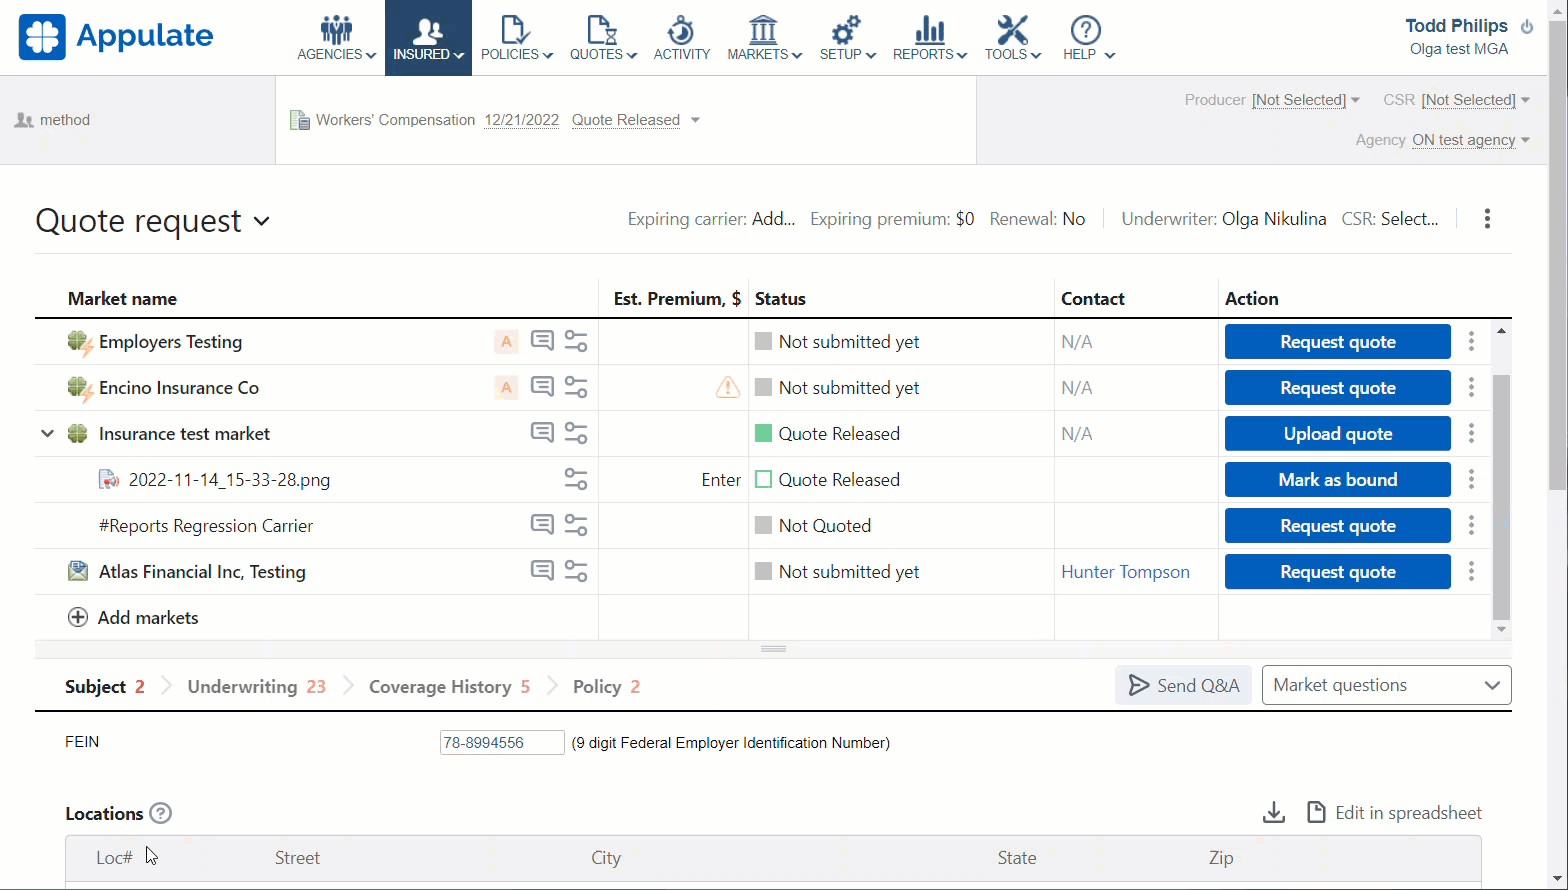Collapse the Insurance test market row
This screenshot has width=1568, height=890.
click(47, 434)
